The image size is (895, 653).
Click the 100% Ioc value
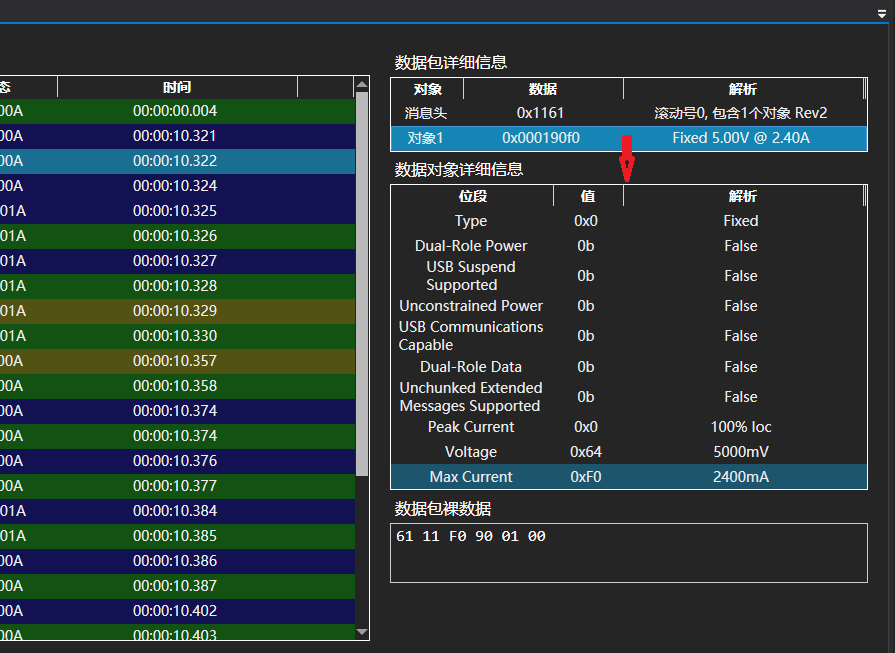(x=741, y=427)
